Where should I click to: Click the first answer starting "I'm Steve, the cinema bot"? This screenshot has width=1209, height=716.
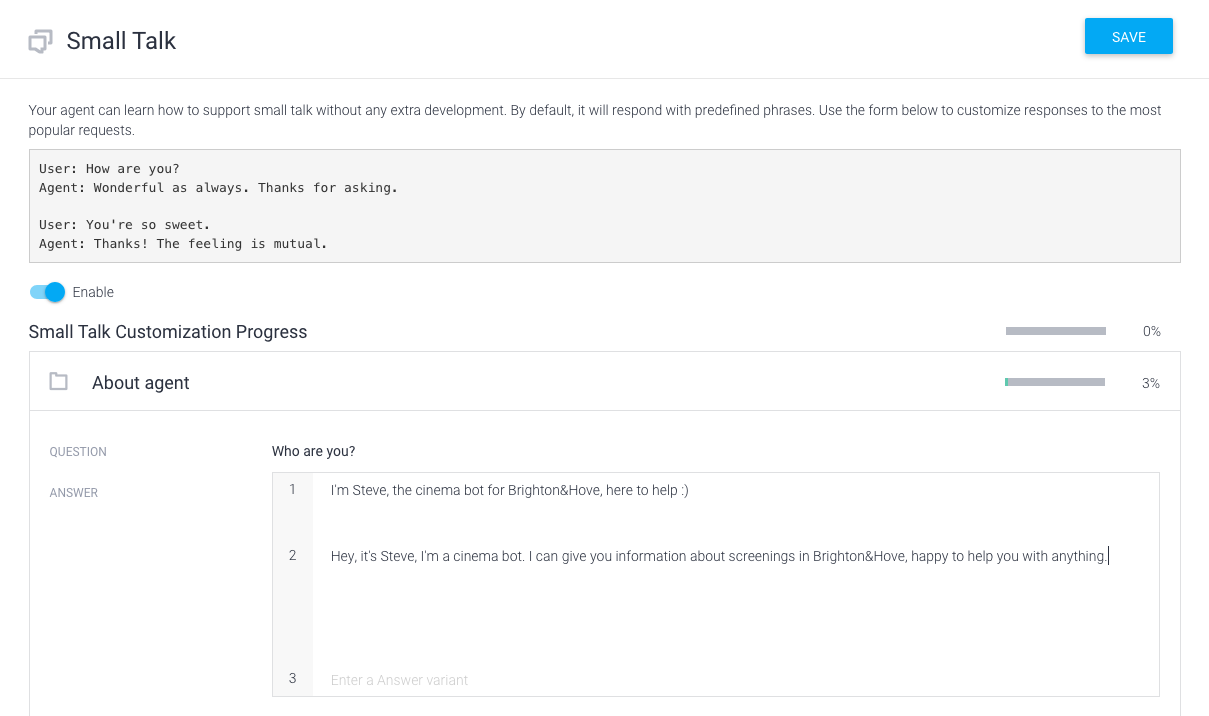[x=509, y=490]
